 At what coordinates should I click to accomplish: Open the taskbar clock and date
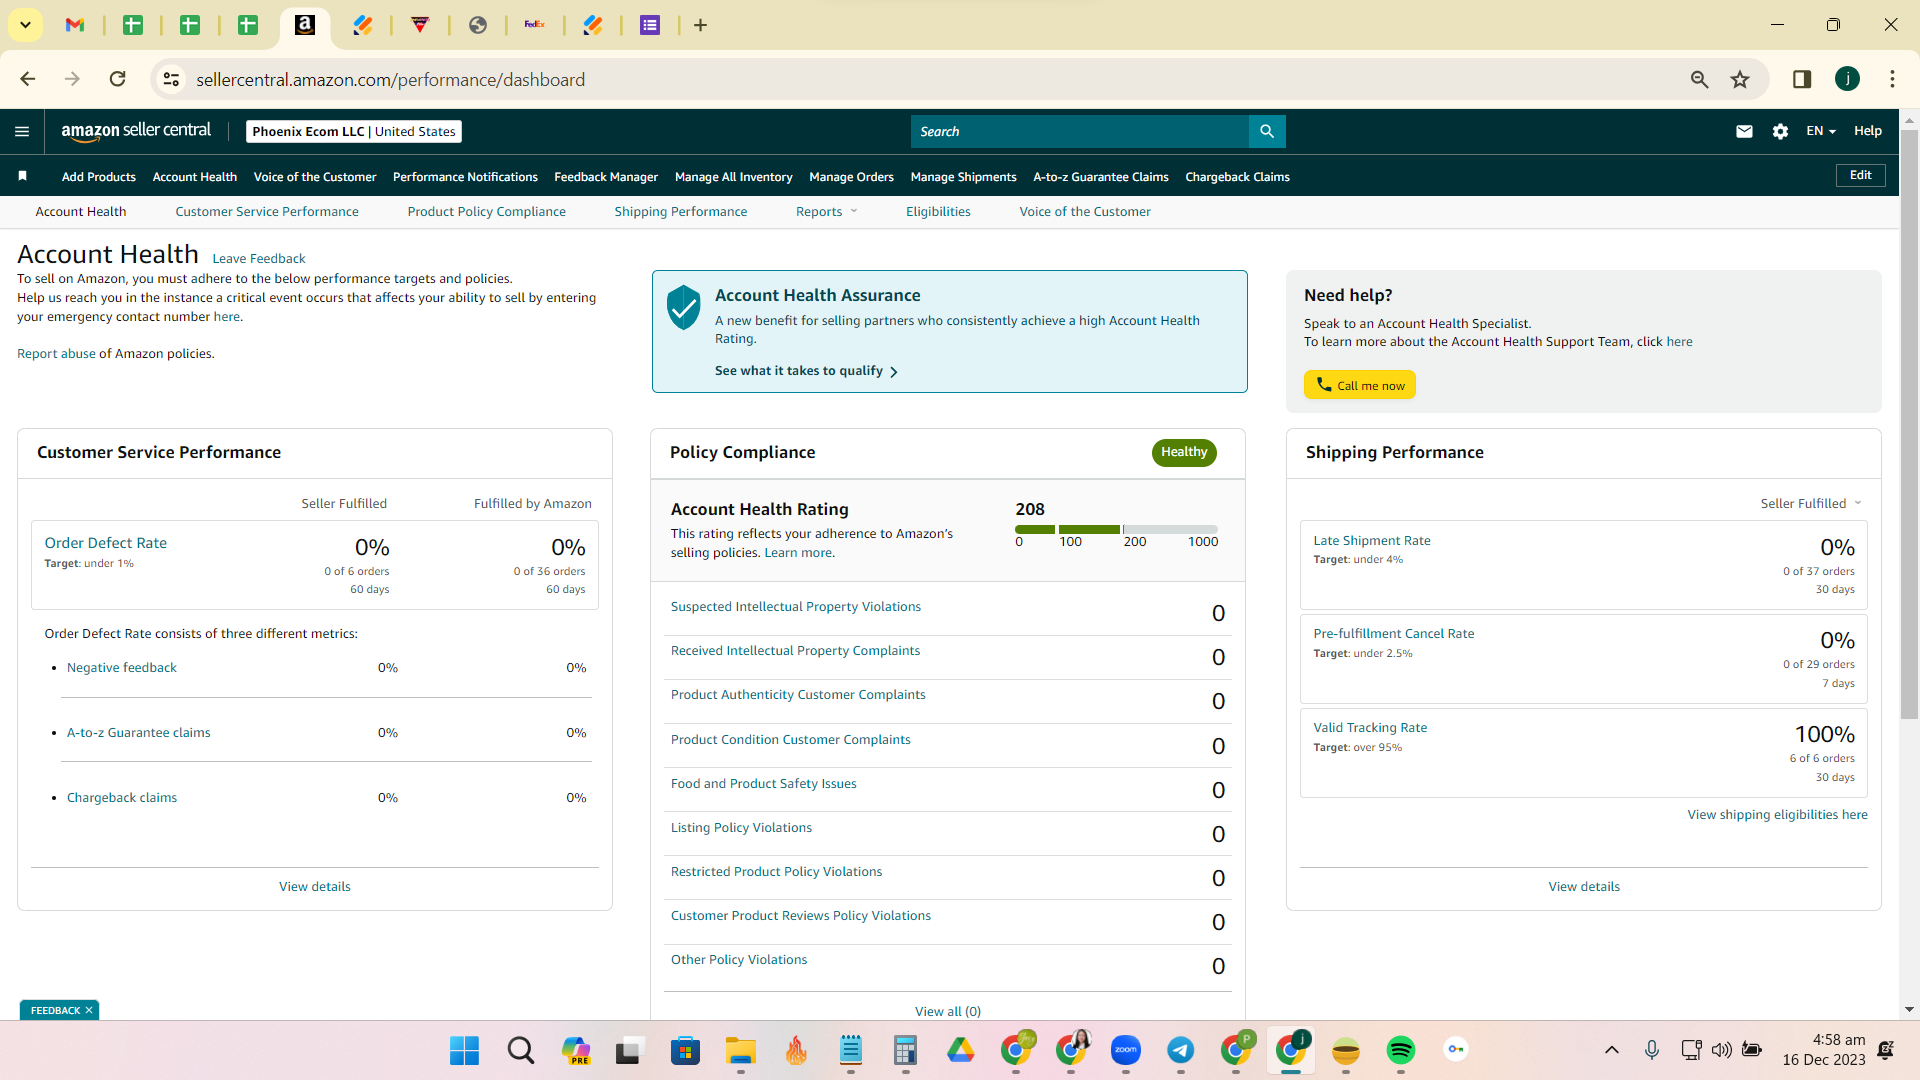pyautogui.click(x=1824, y=1050)
